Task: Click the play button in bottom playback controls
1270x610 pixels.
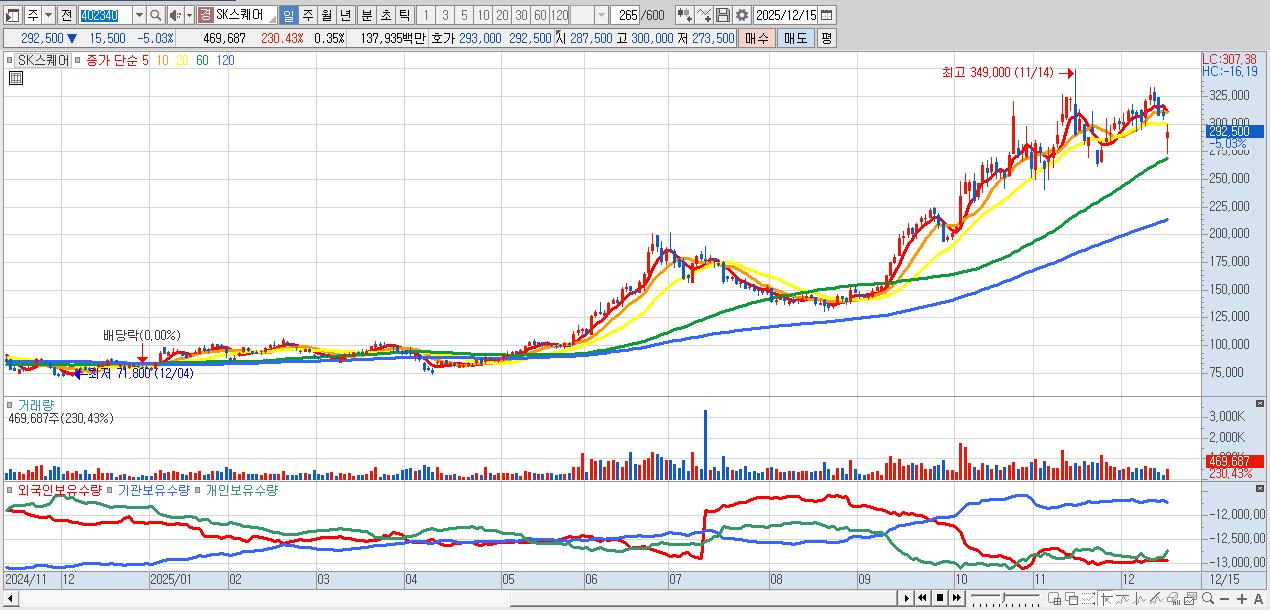Action: point(907,598)
